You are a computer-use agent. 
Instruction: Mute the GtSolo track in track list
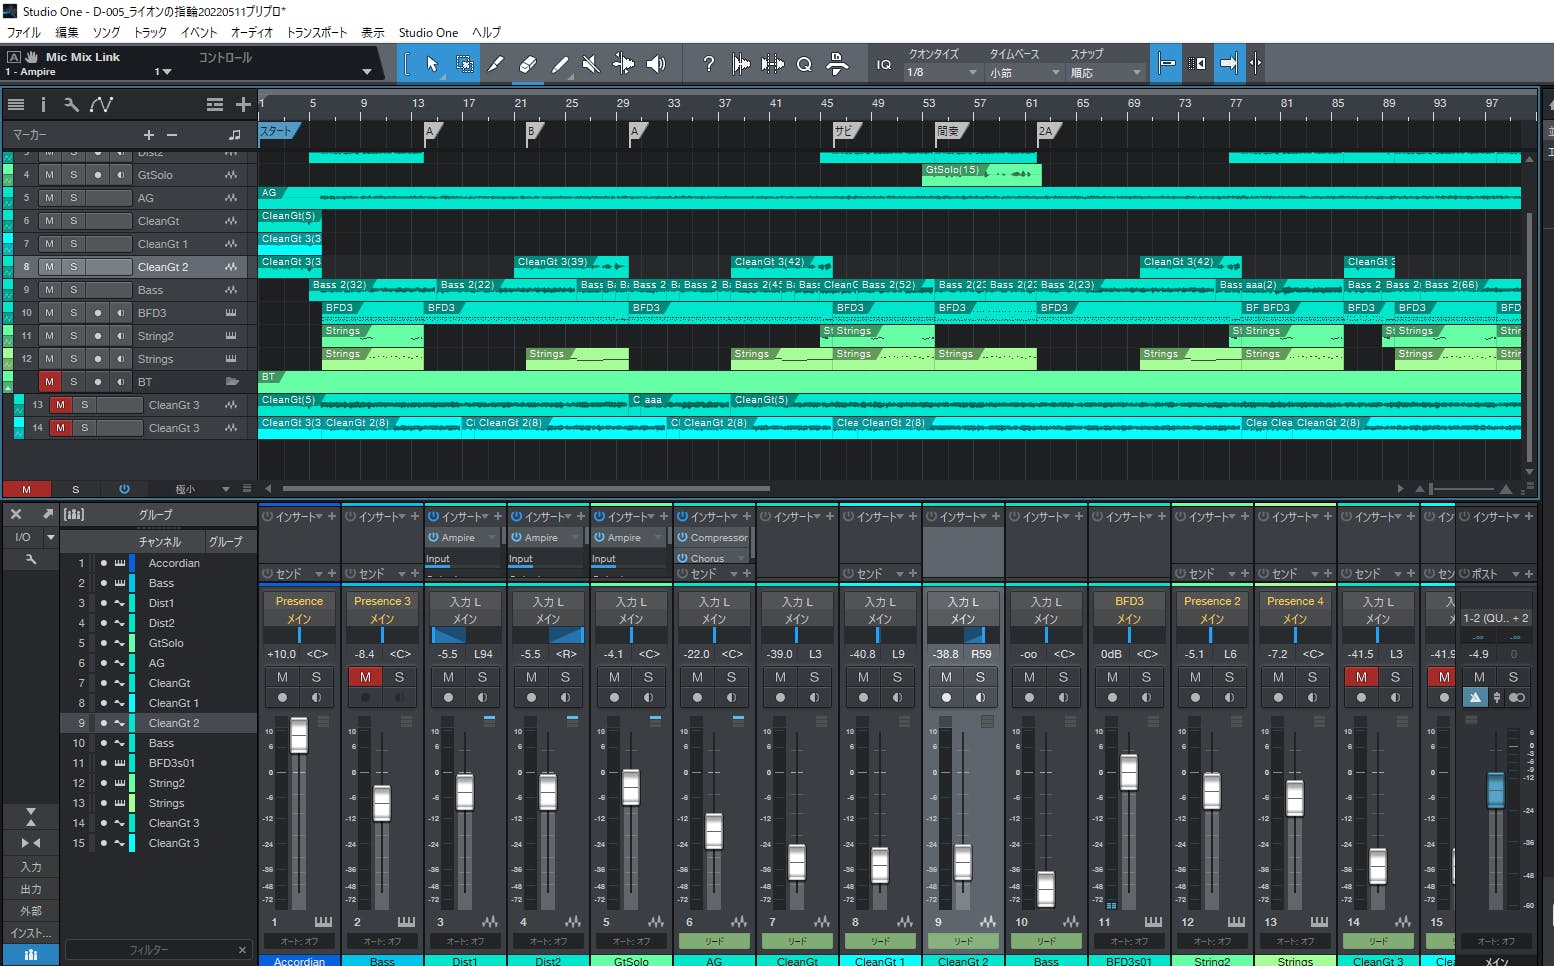click(49, 175)
